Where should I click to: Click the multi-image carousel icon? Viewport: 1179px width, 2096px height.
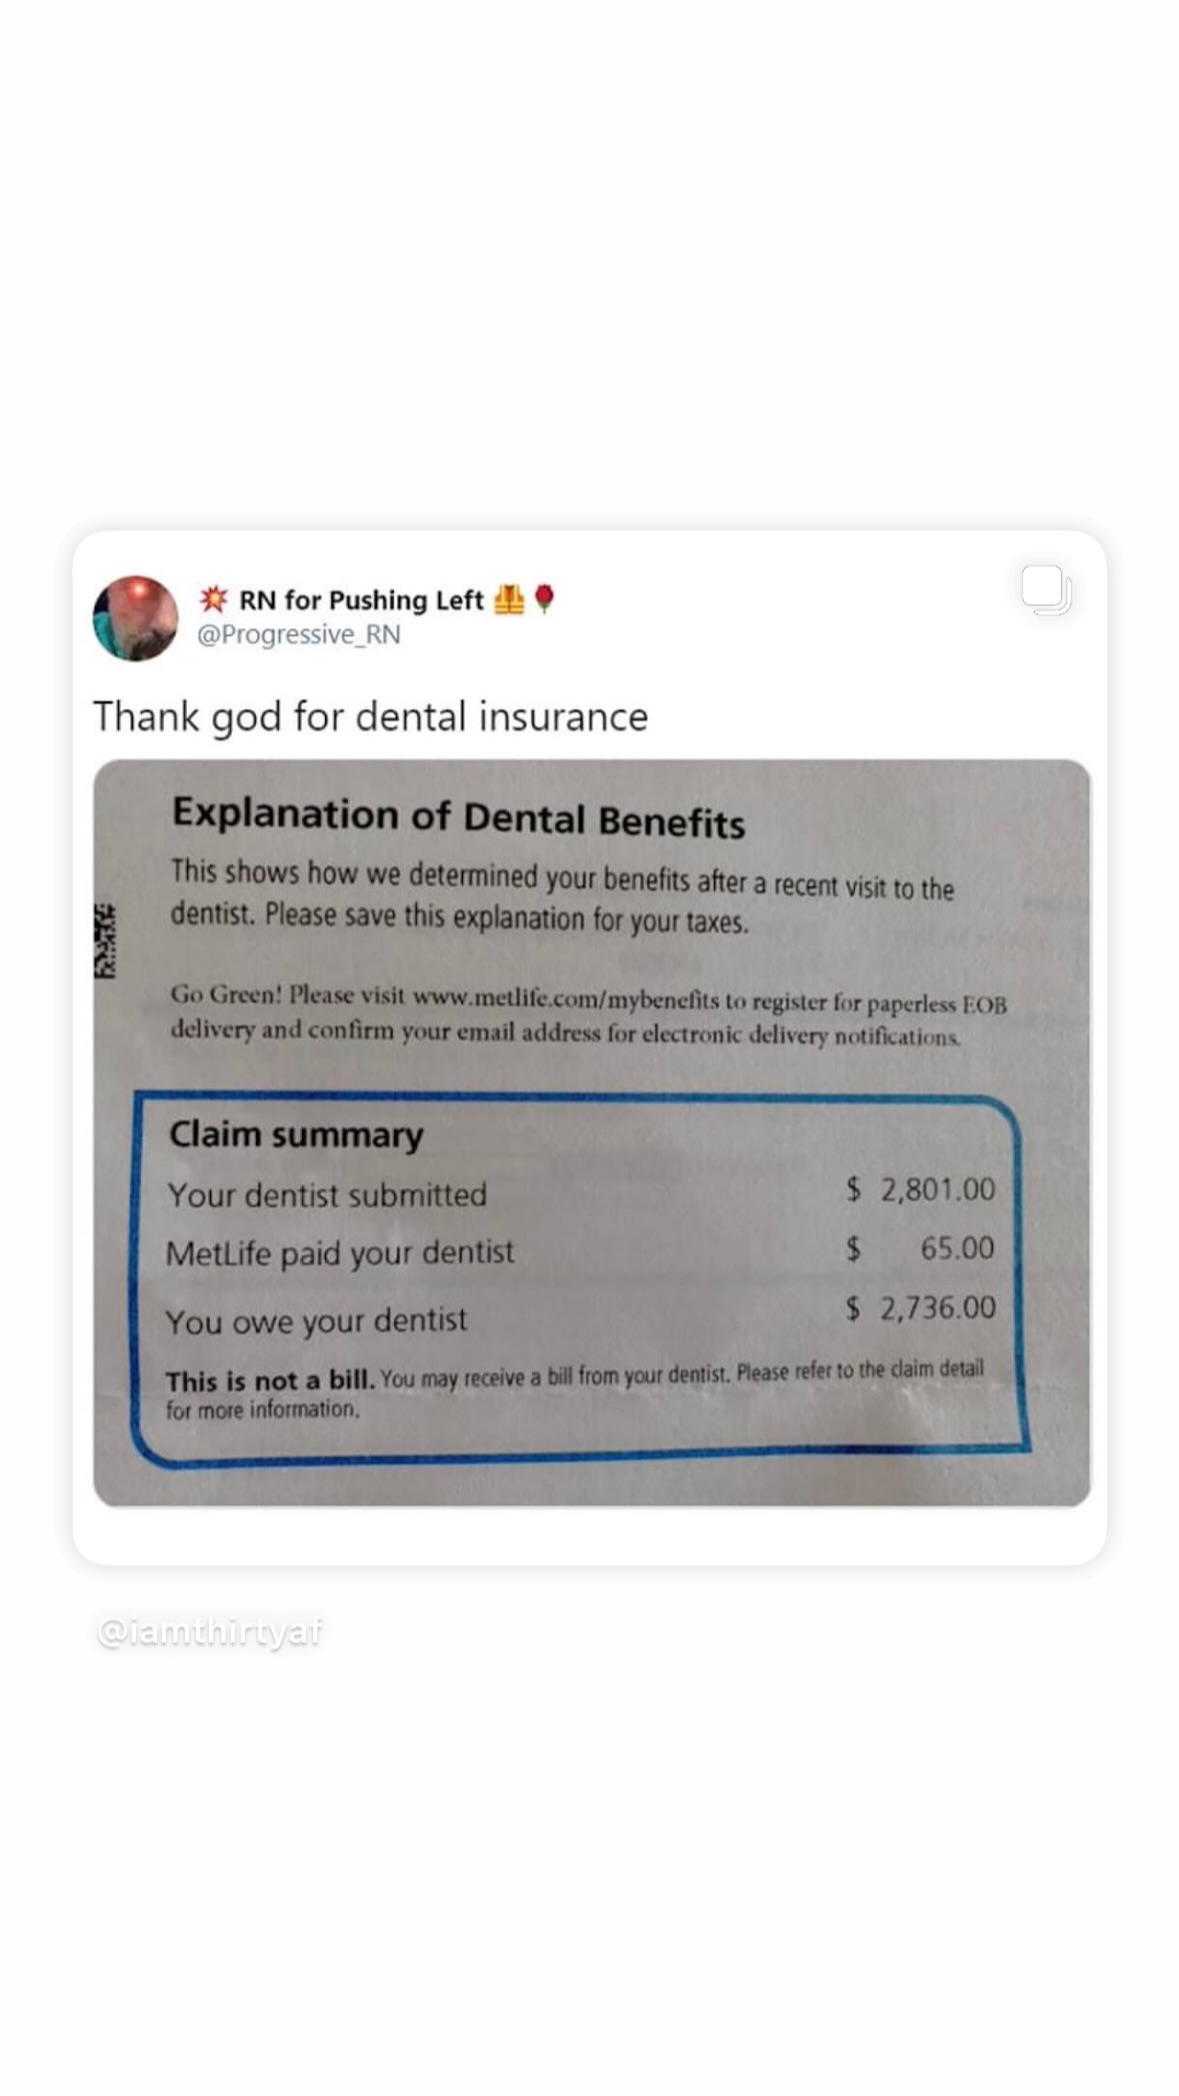coord(1046,590)
